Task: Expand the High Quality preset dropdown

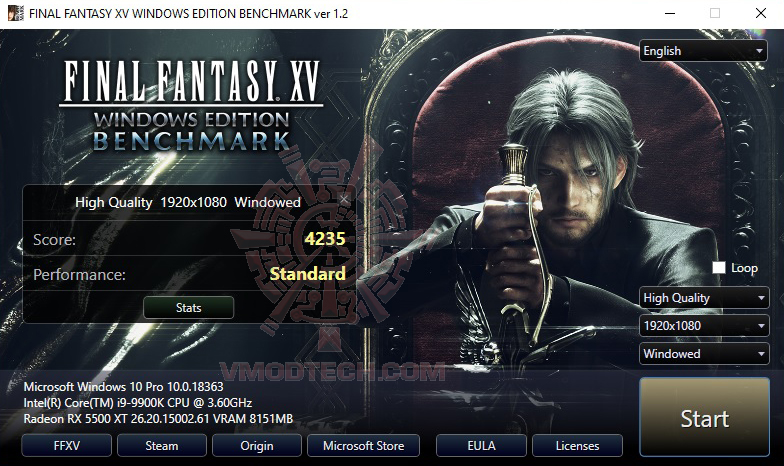Action: click(x=704, y=298)
